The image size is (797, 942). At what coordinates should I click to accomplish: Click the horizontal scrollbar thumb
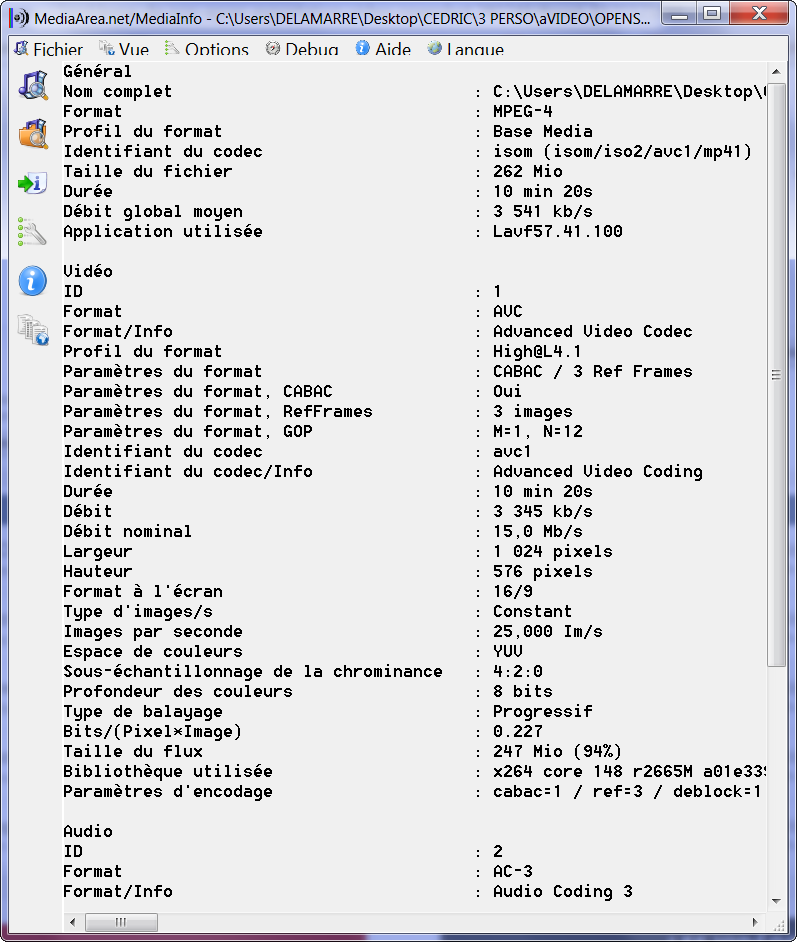point(120,921)
